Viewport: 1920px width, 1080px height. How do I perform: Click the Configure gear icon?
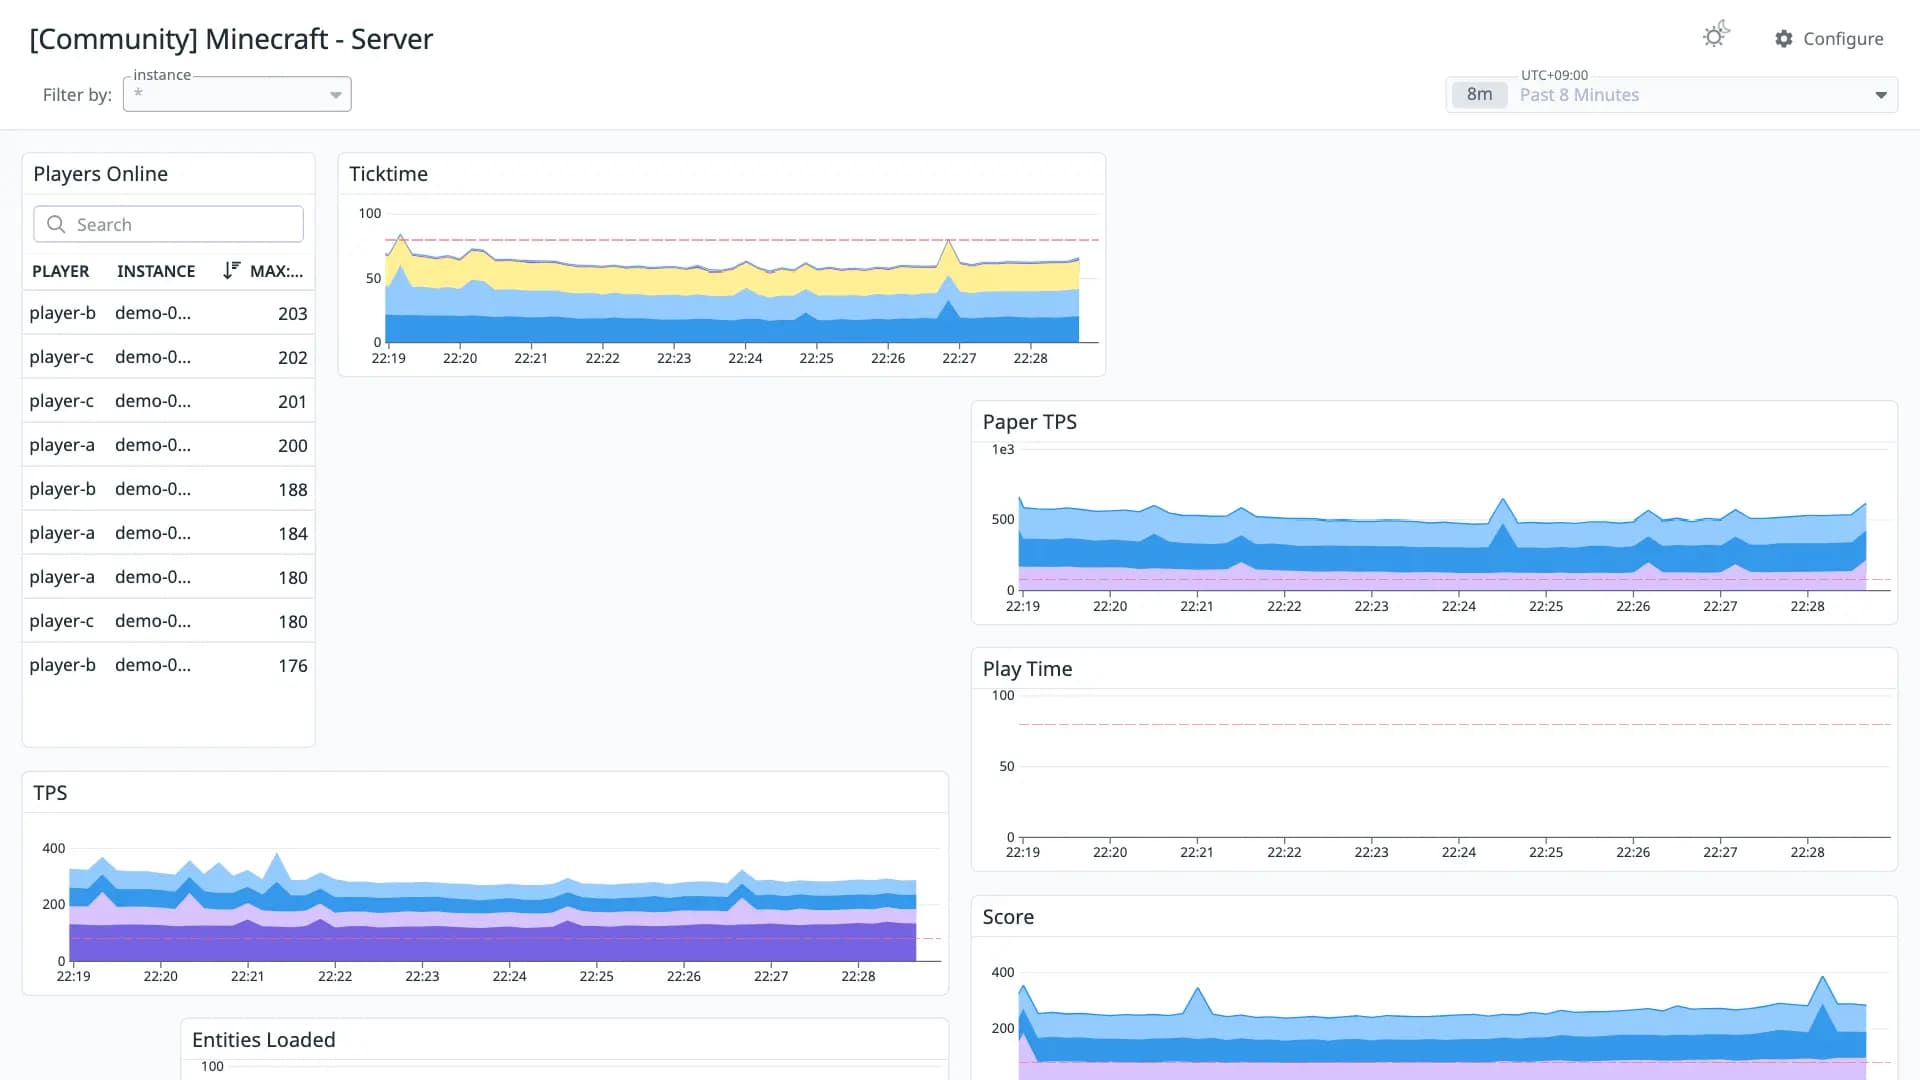[x=1784, y=39]
